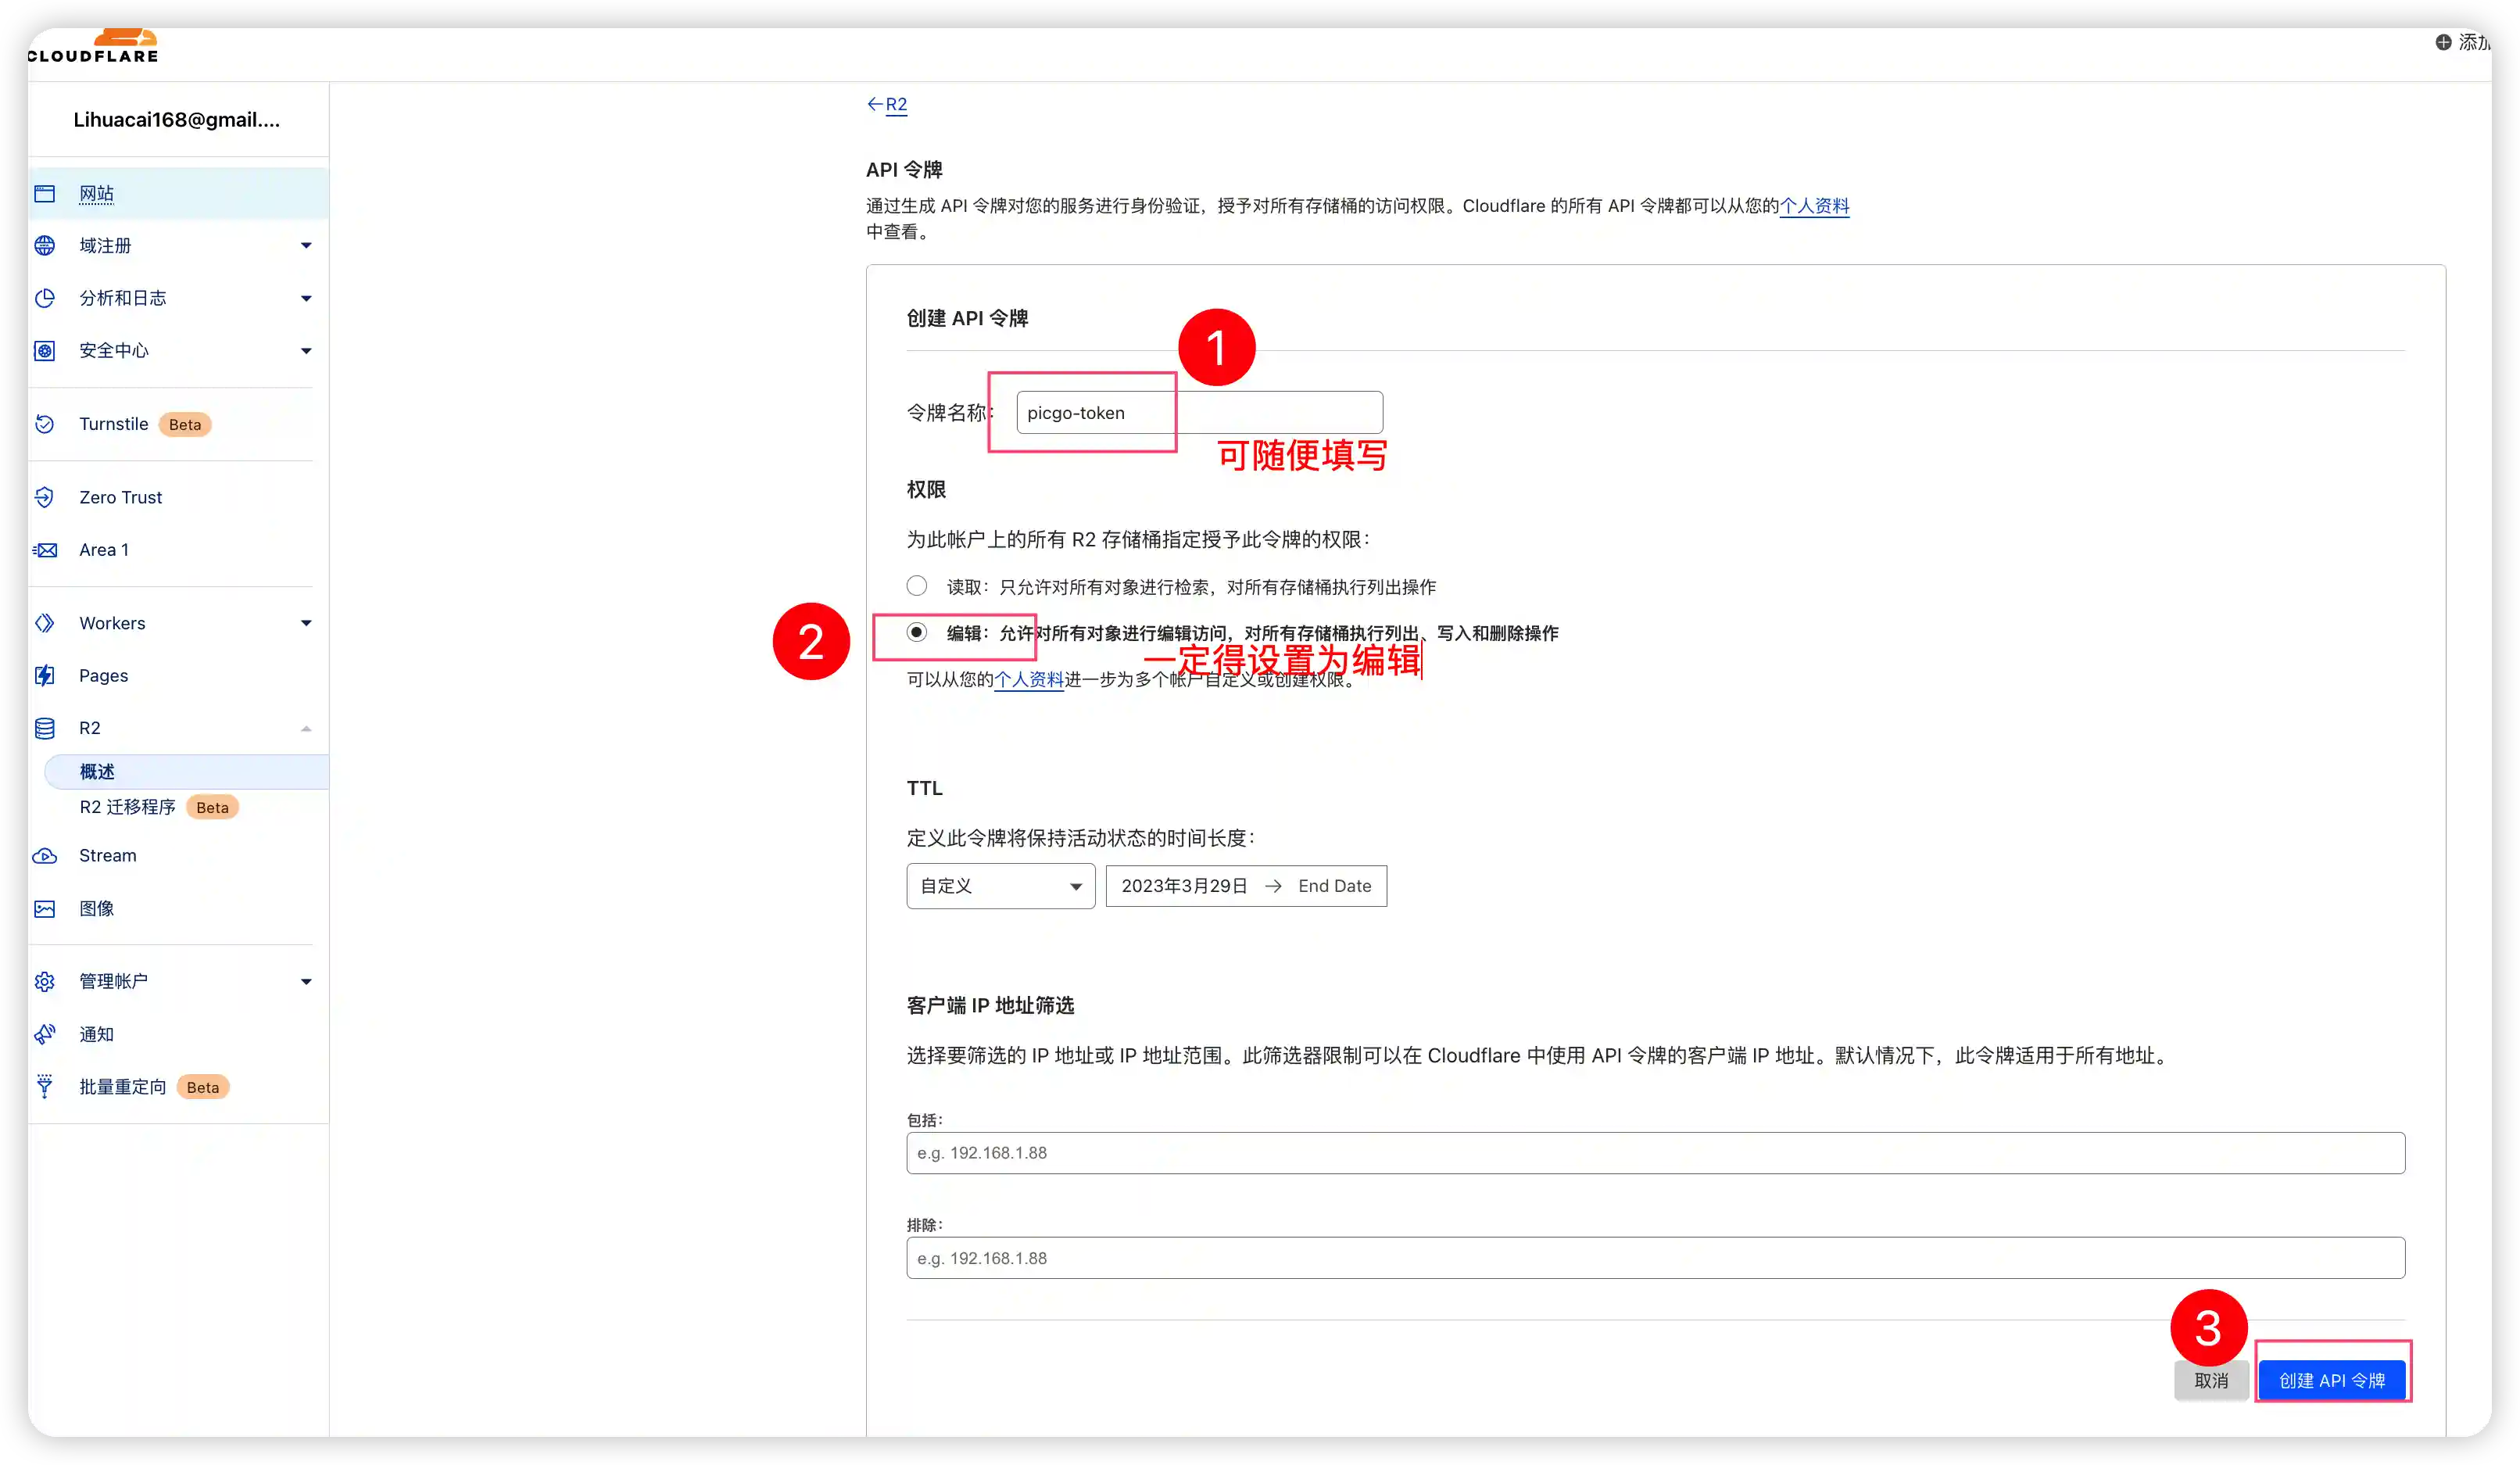Open the 概述 item under R2
Screen dimensions: 2520x1465
96,771
